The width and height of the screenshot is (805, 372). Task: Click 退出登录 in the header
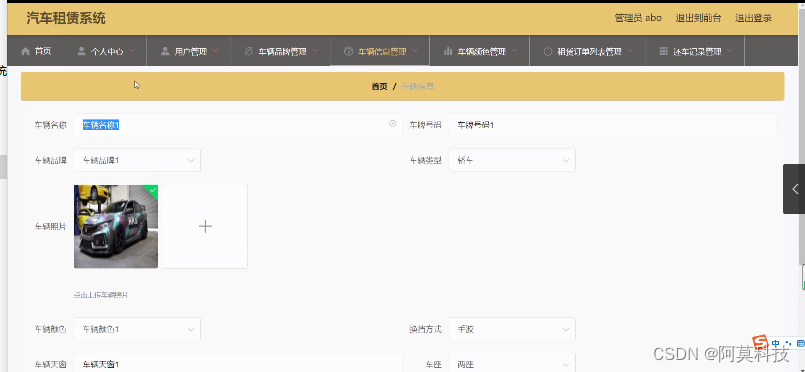(753, 18)
